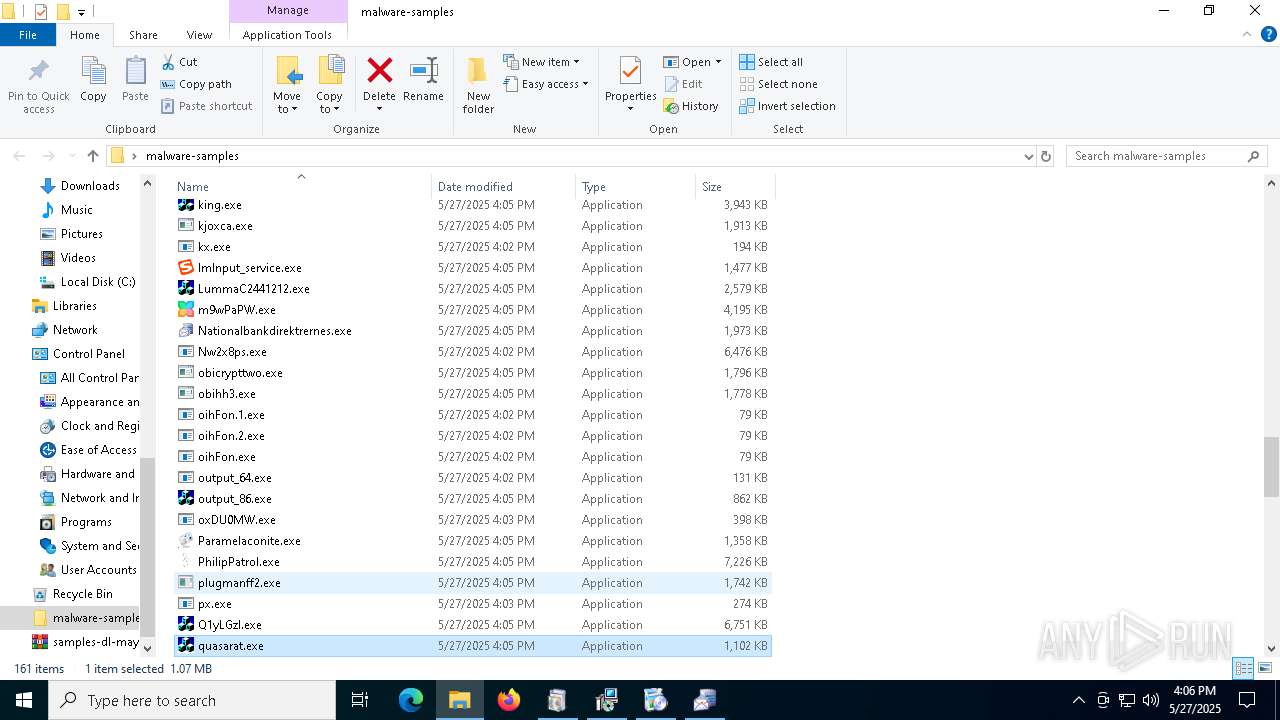This screenshot has width=1280, height=720.
Task: Create a New folder
Action: coord(478,84)
